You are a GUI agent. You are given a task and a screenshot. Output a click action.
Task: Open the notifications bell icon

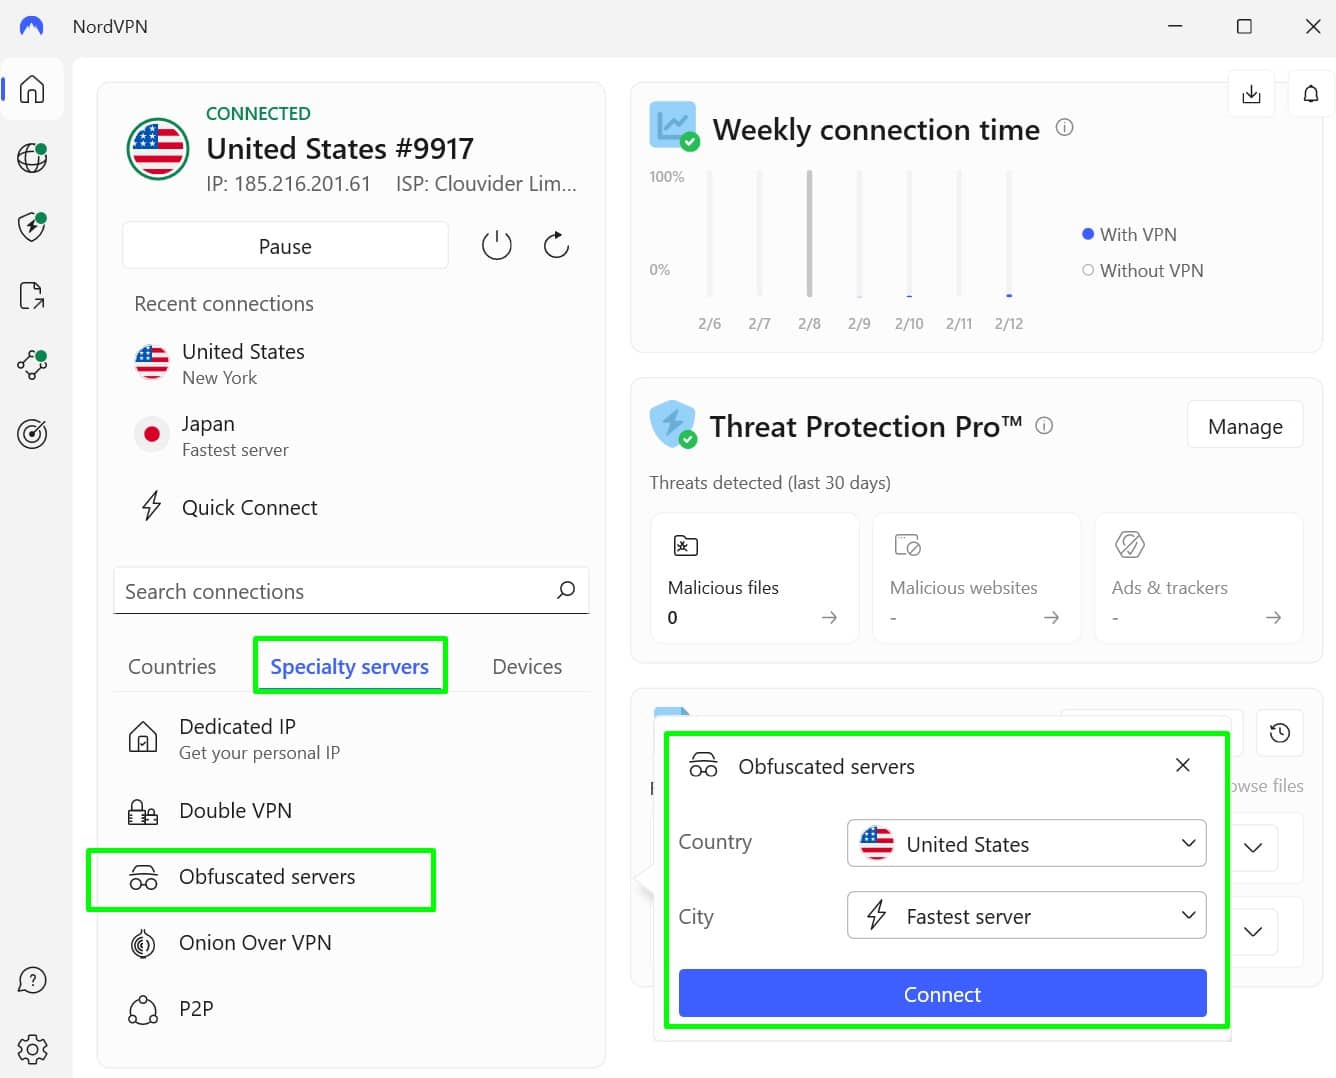[x=1311, y=94]
